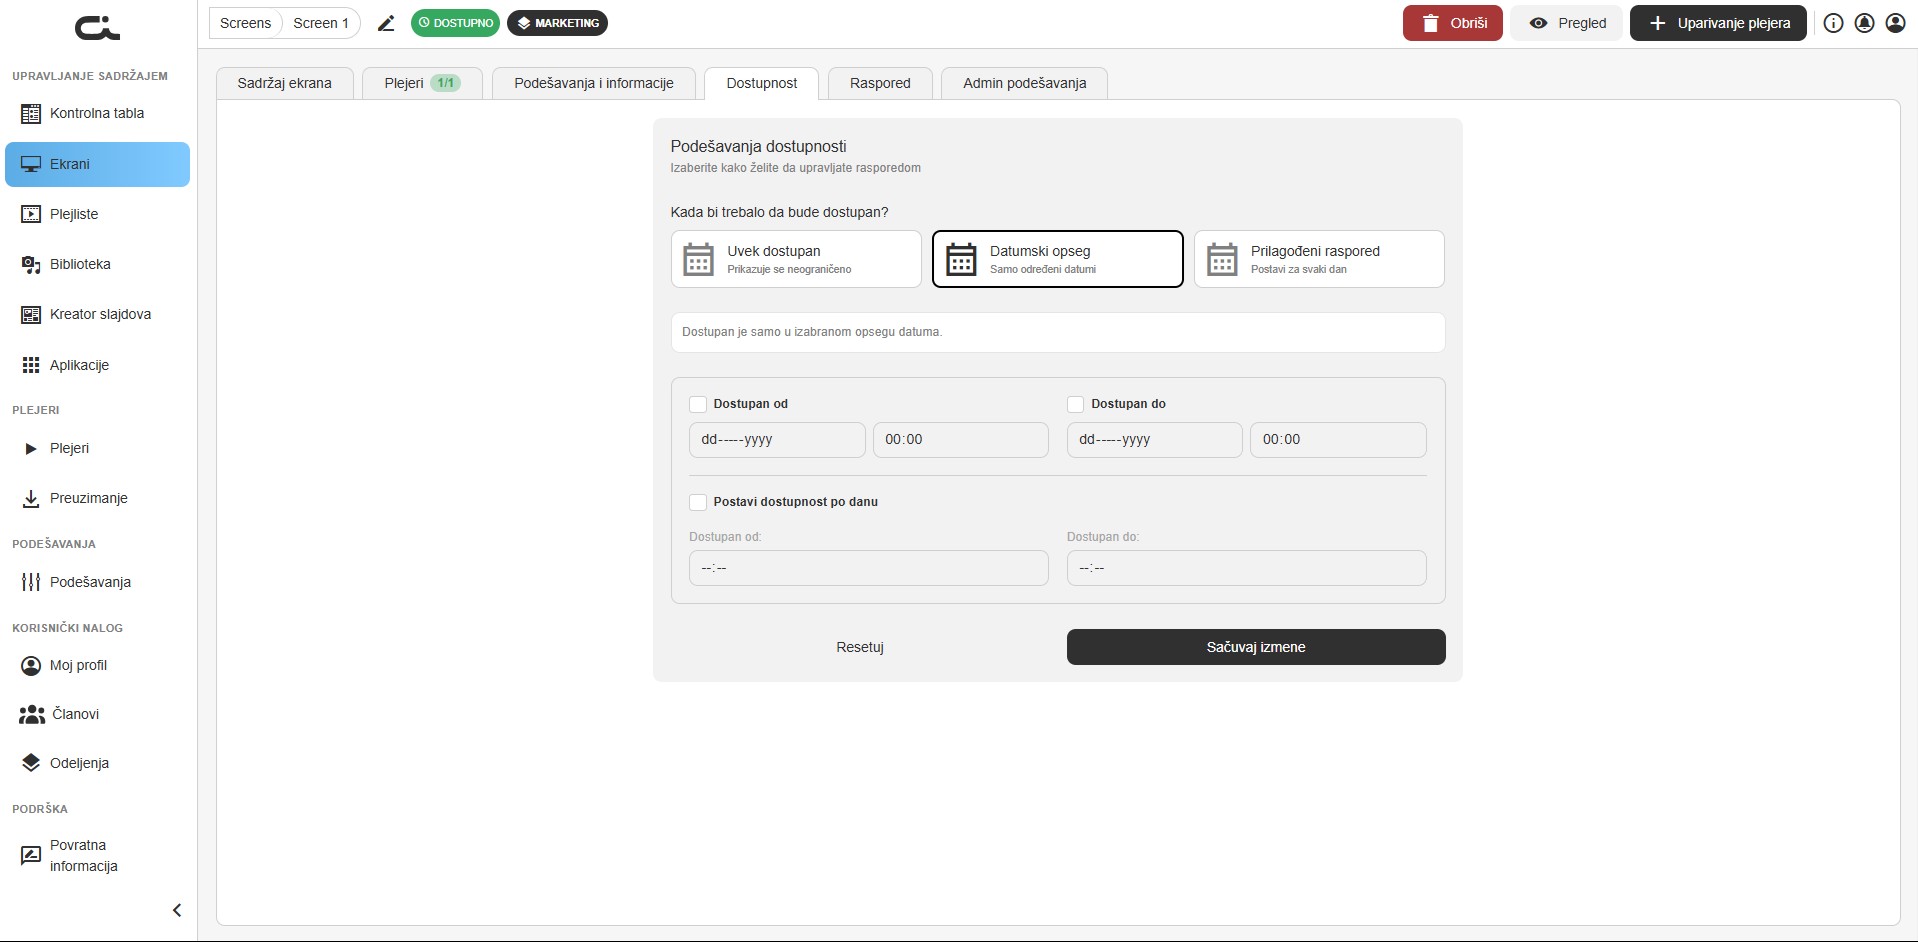The height and width of the screenshot is (942, 1918).
Task: Collapse the sidebar with the chevron
Action: pos(177,910)
